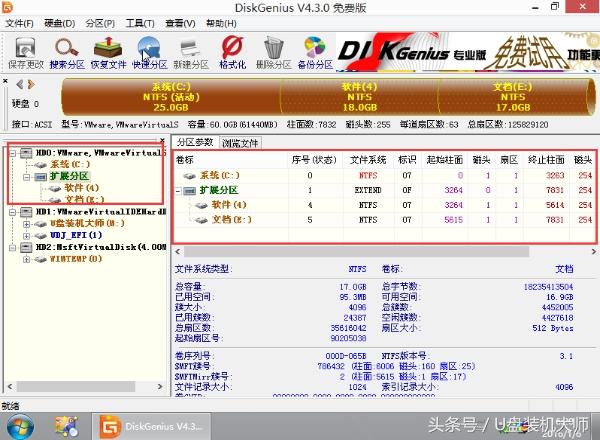This screenshot has width=600, height=440.
Task: Click 系统(C:) row in partition table
Action: coord(385,176)
